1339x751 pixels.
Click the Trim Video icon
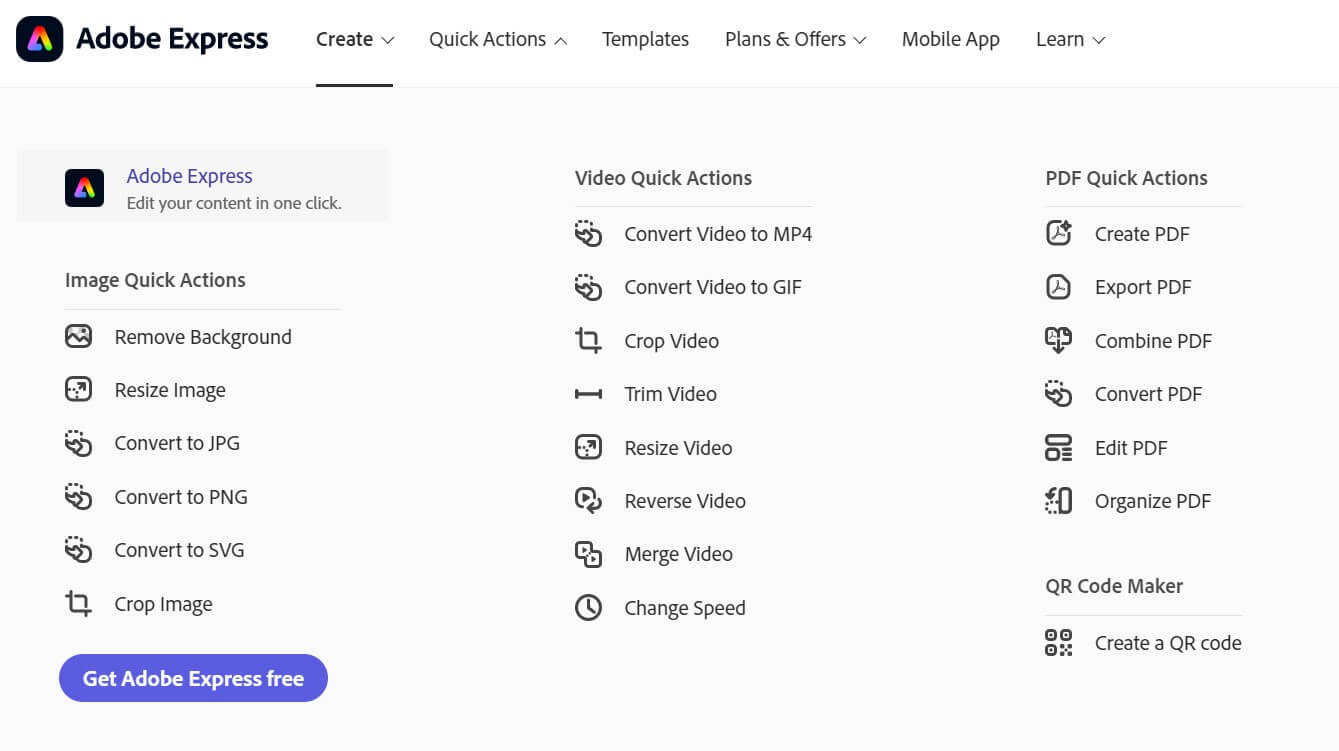pos(588,394)
